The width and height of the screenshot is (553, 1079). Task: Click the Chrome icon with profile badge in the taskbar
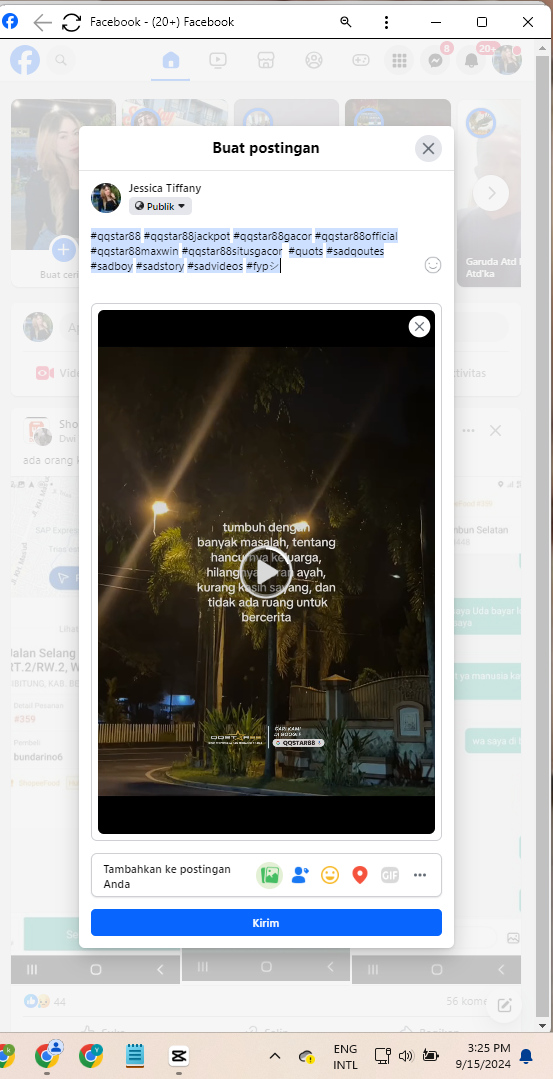[x=47, y=1054]
